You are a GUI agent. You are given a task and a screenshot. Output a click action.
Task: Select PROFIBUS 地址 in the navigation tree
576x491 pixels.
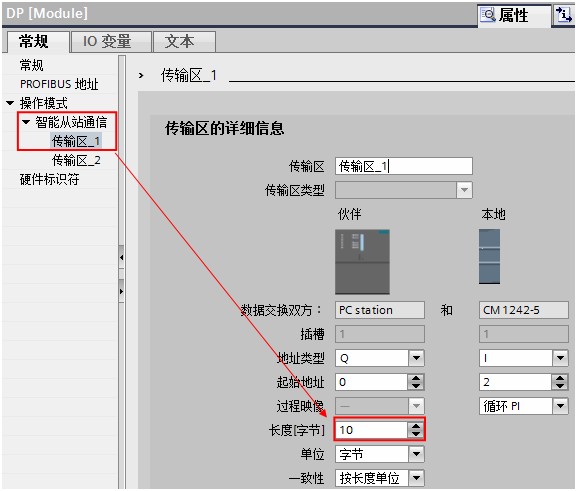(x=59, y=84)
